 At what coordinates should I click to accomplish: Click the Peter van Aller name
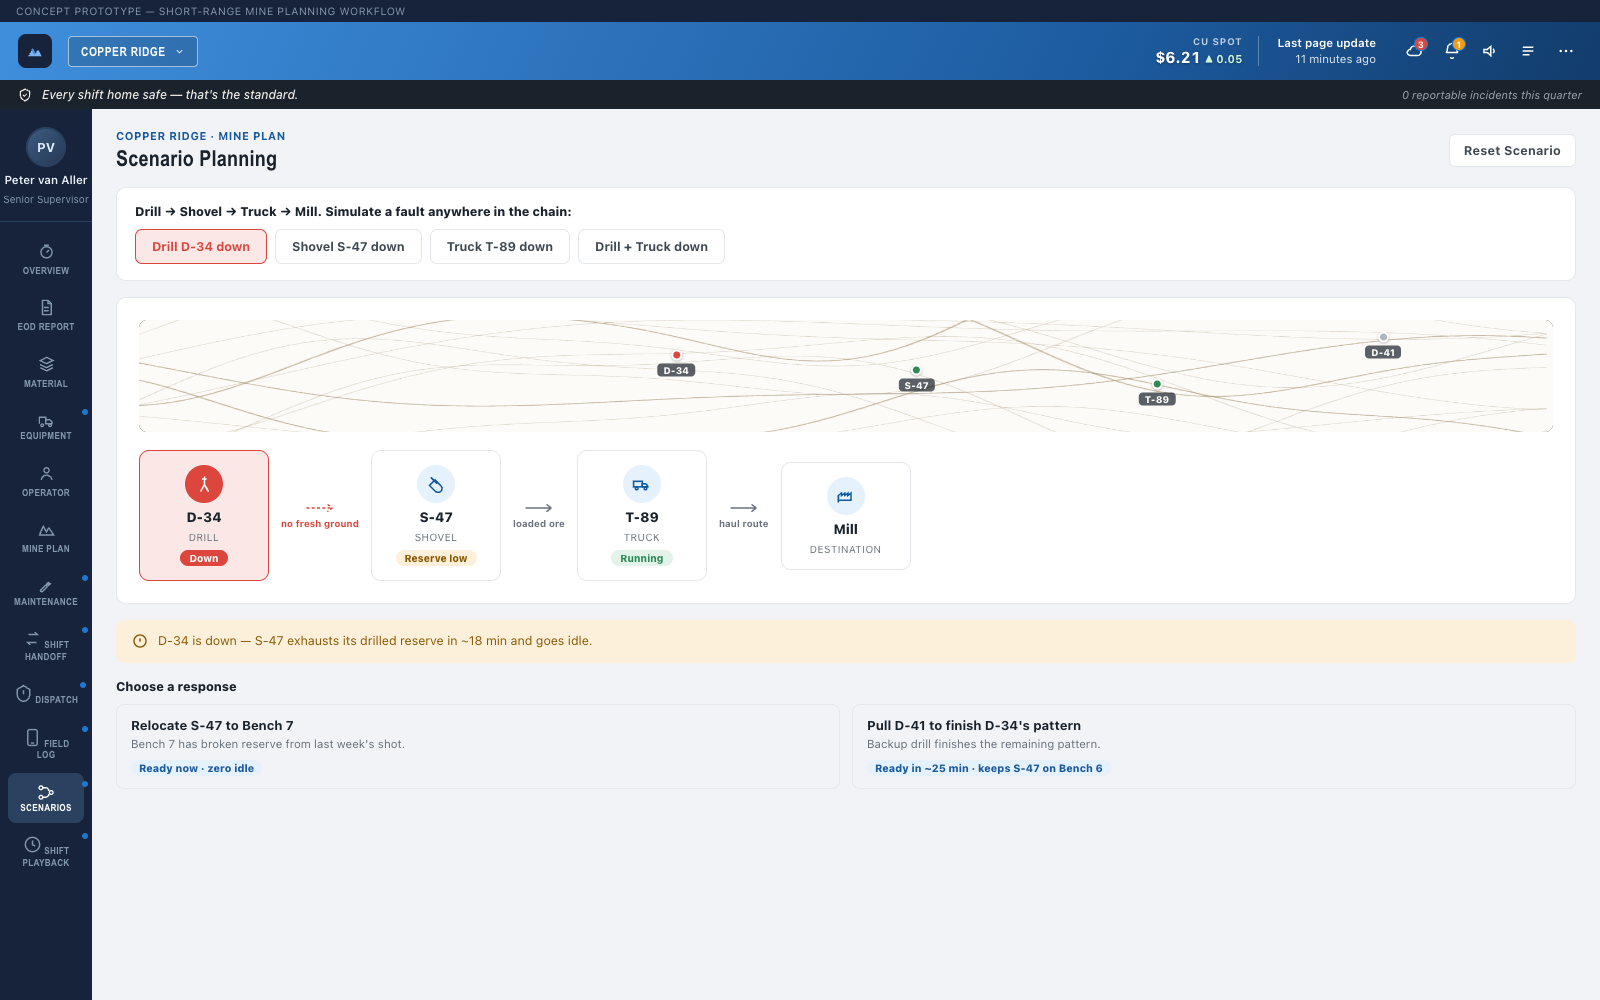pyautogui.click(x=46, y=180)
